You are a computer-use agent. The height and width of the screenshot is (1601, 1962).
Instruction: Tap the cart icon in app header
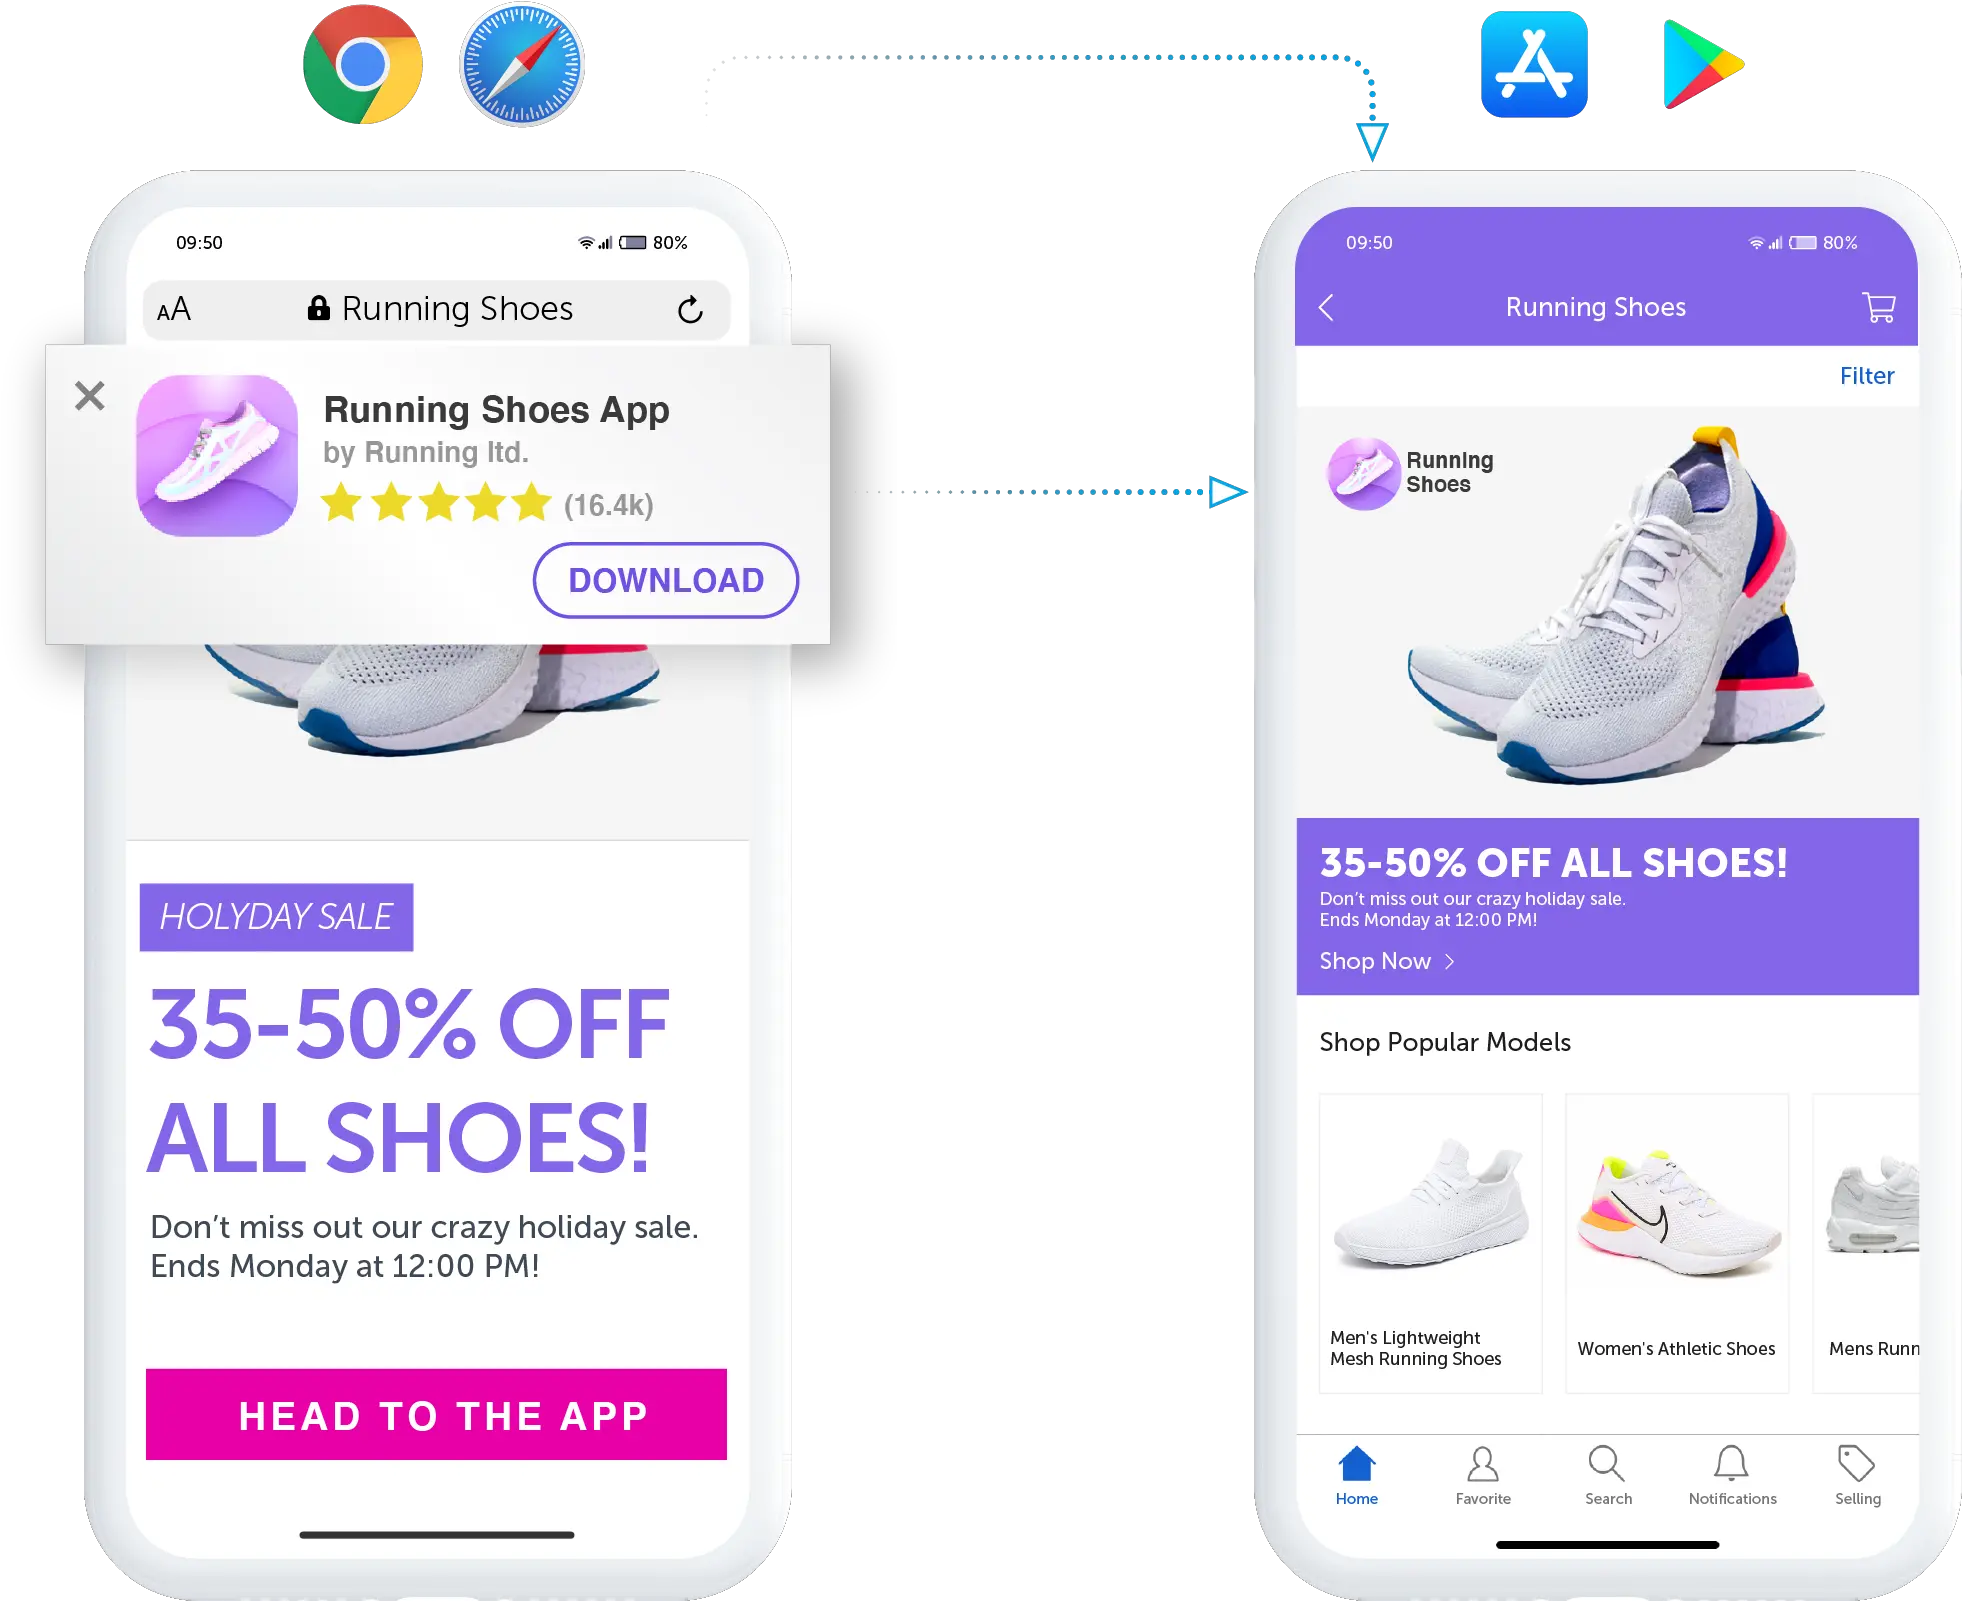point(1881,307)
